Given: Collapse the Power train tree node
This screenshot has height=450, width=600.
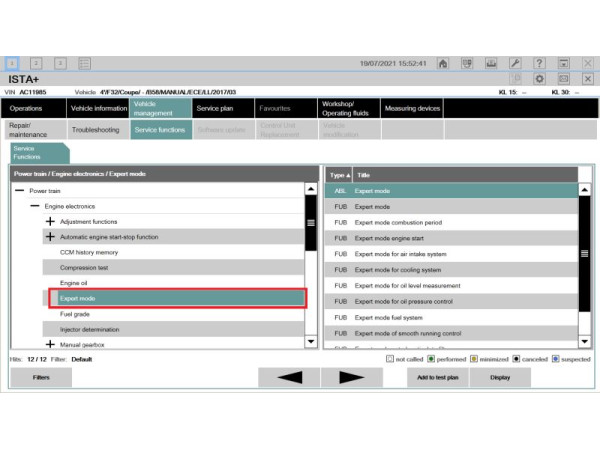Looking at the screenshot, I should point(19,190).
